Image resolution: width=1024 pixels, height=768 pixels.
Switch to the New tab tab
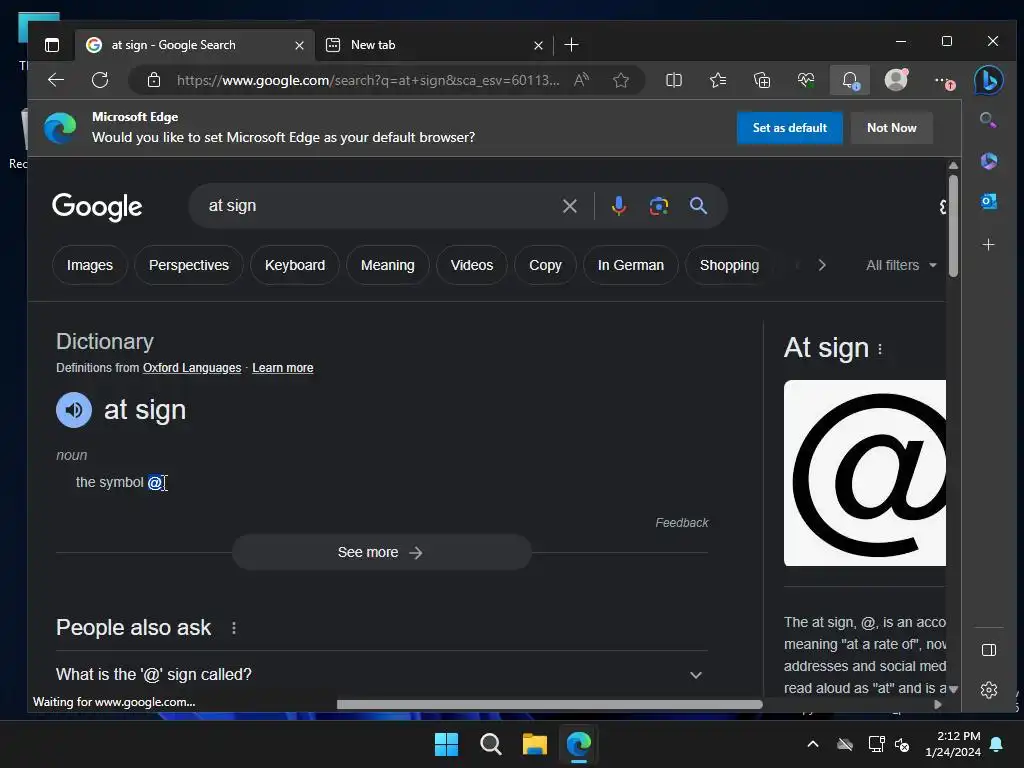click(435, 45)
